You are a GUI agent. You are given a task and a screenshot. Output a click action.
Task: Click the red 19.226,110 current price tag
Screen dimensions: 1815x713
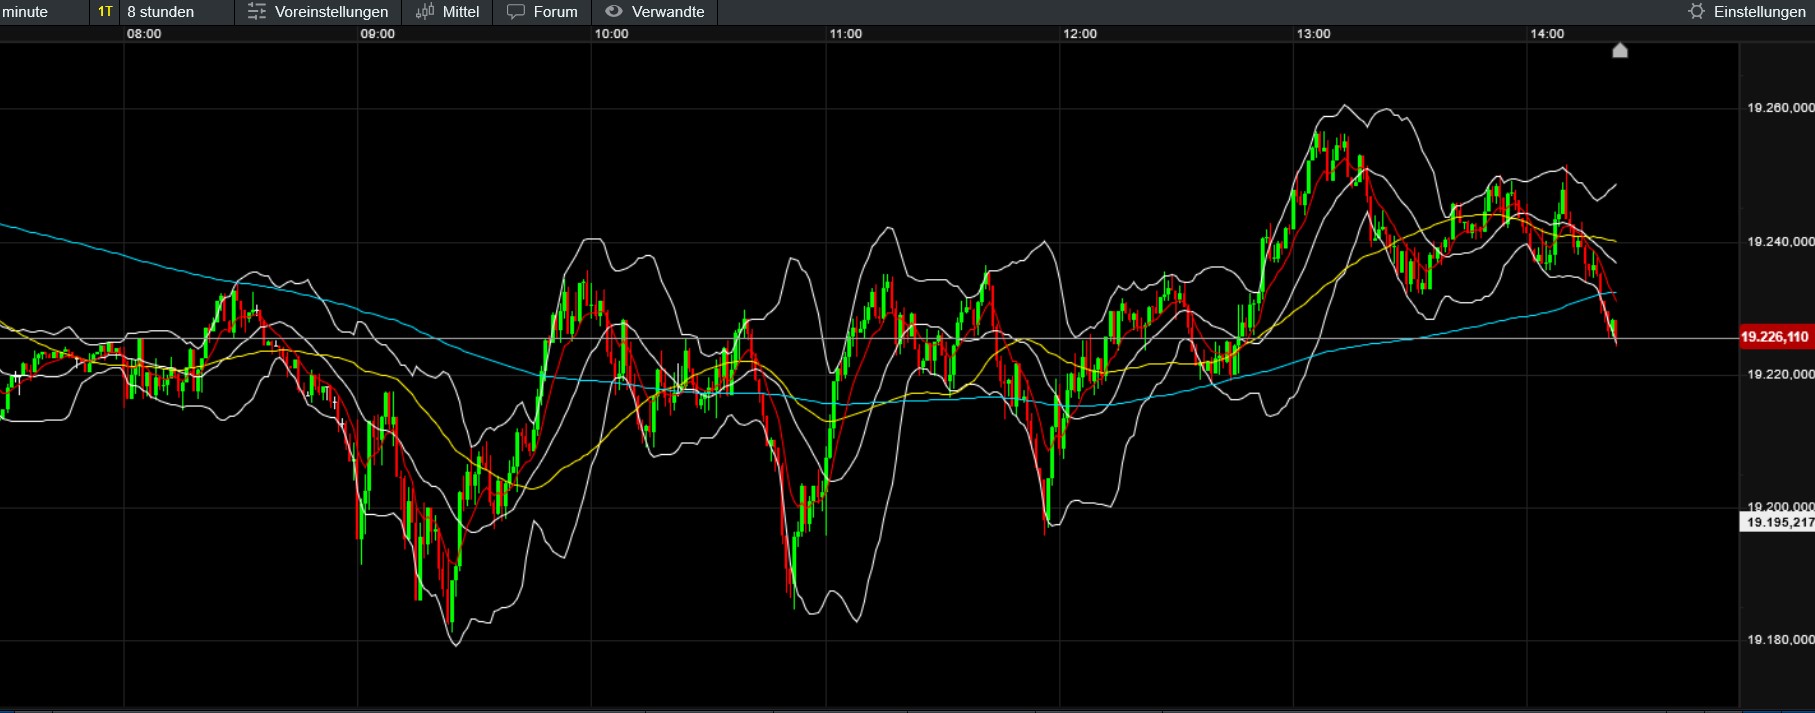click(x=1775, y=337)
